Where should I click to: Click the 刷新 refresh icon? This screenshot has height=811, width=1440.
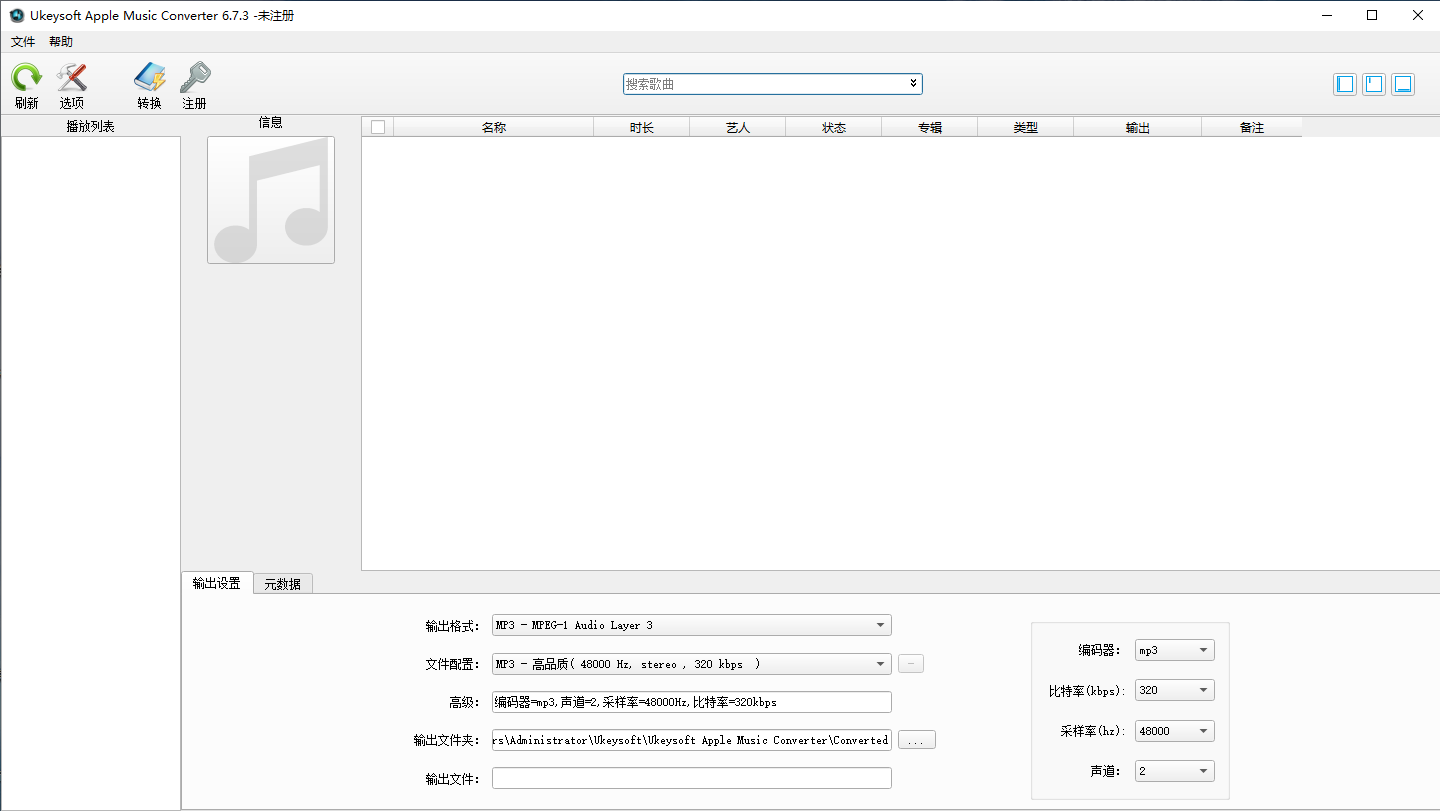tap(26, 79)
